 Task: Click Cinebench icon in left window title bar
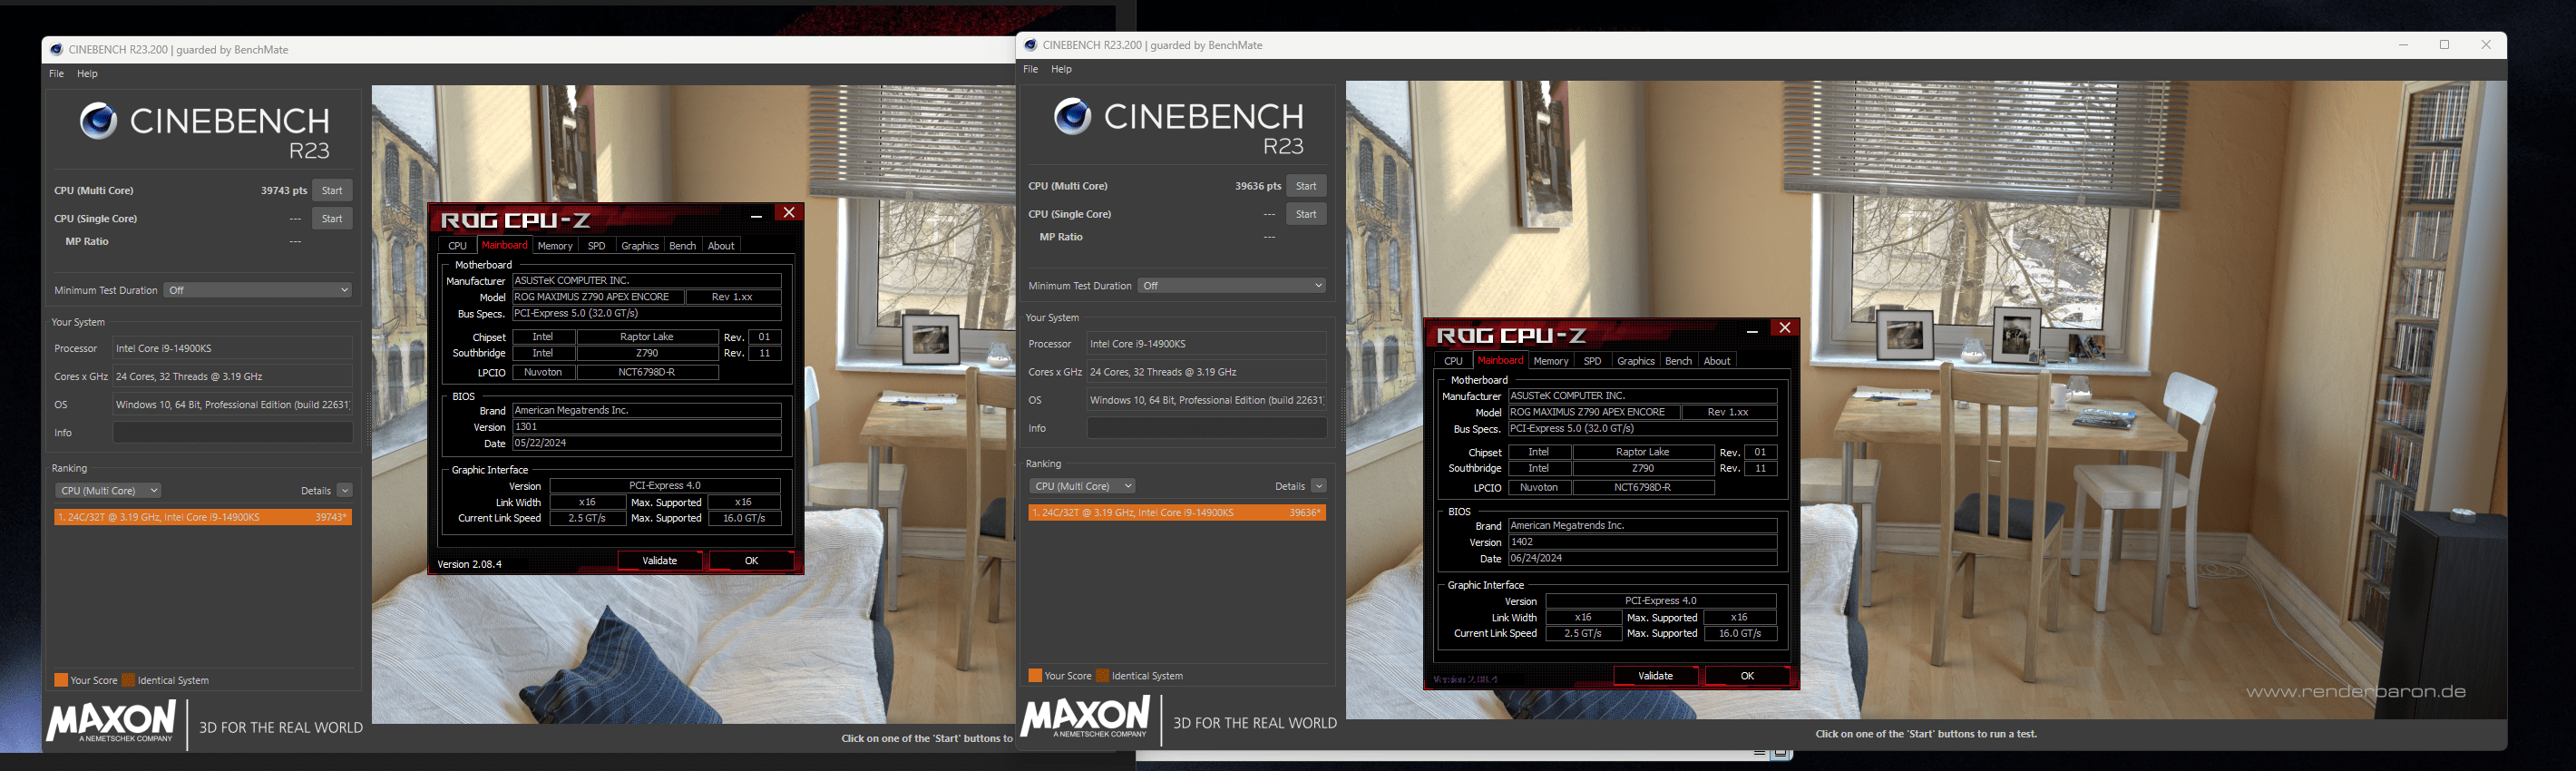(x=56, y=49)
